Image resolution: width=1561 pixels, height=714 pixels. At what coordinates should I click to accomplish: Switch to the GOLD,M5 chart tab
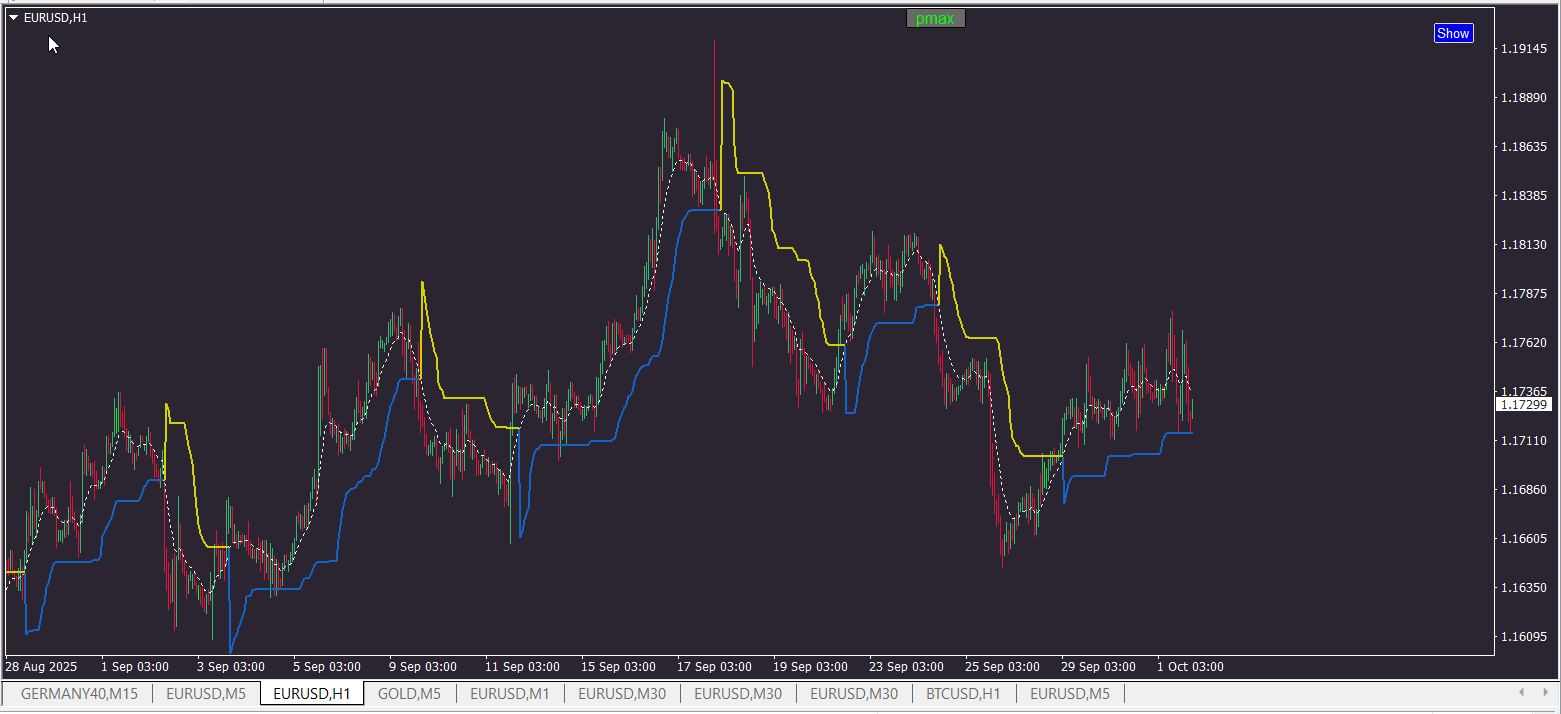[409, 693]
